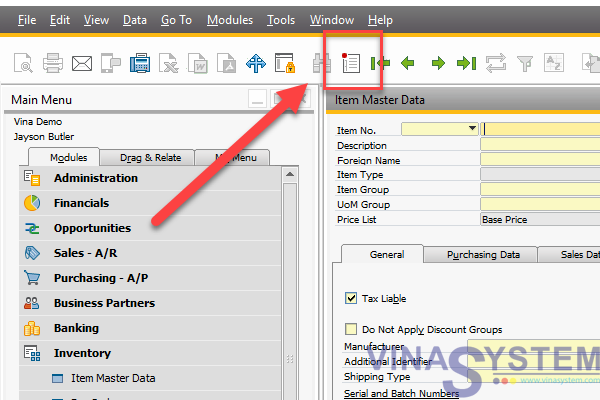Switch to the Purchasing Data tab

pos(483,255)
